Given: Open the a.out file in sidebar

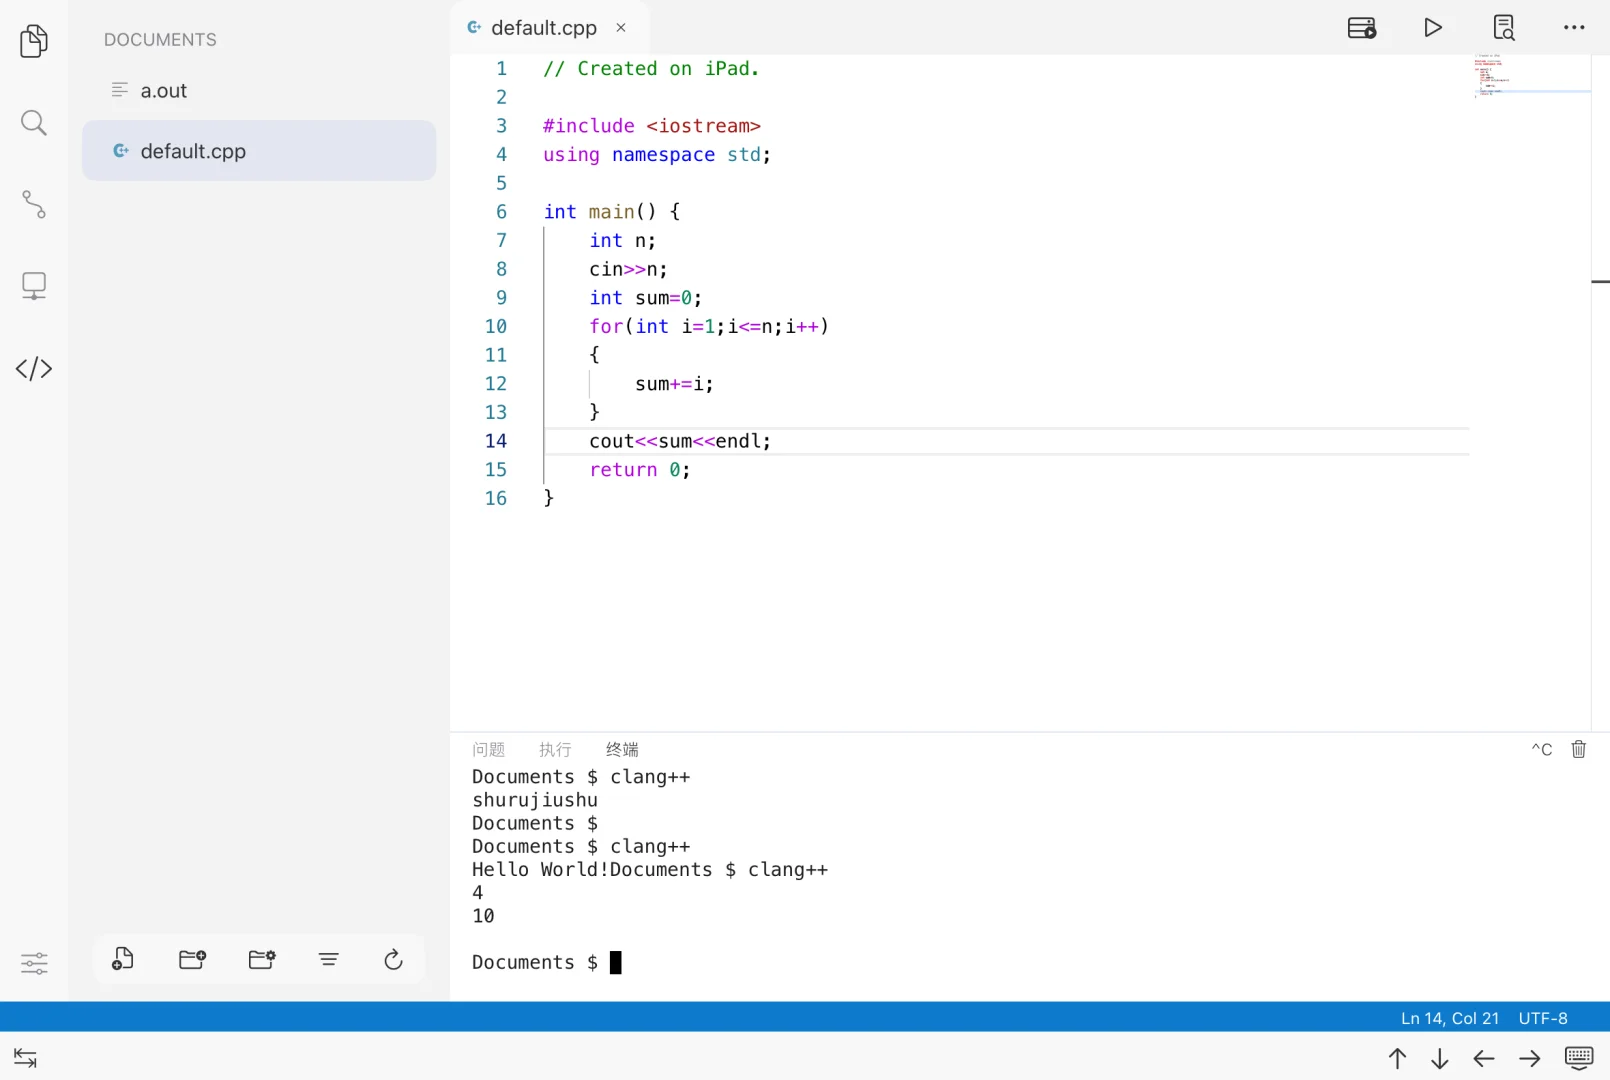Looking at the screenshot, I should (x=259, y=91).
